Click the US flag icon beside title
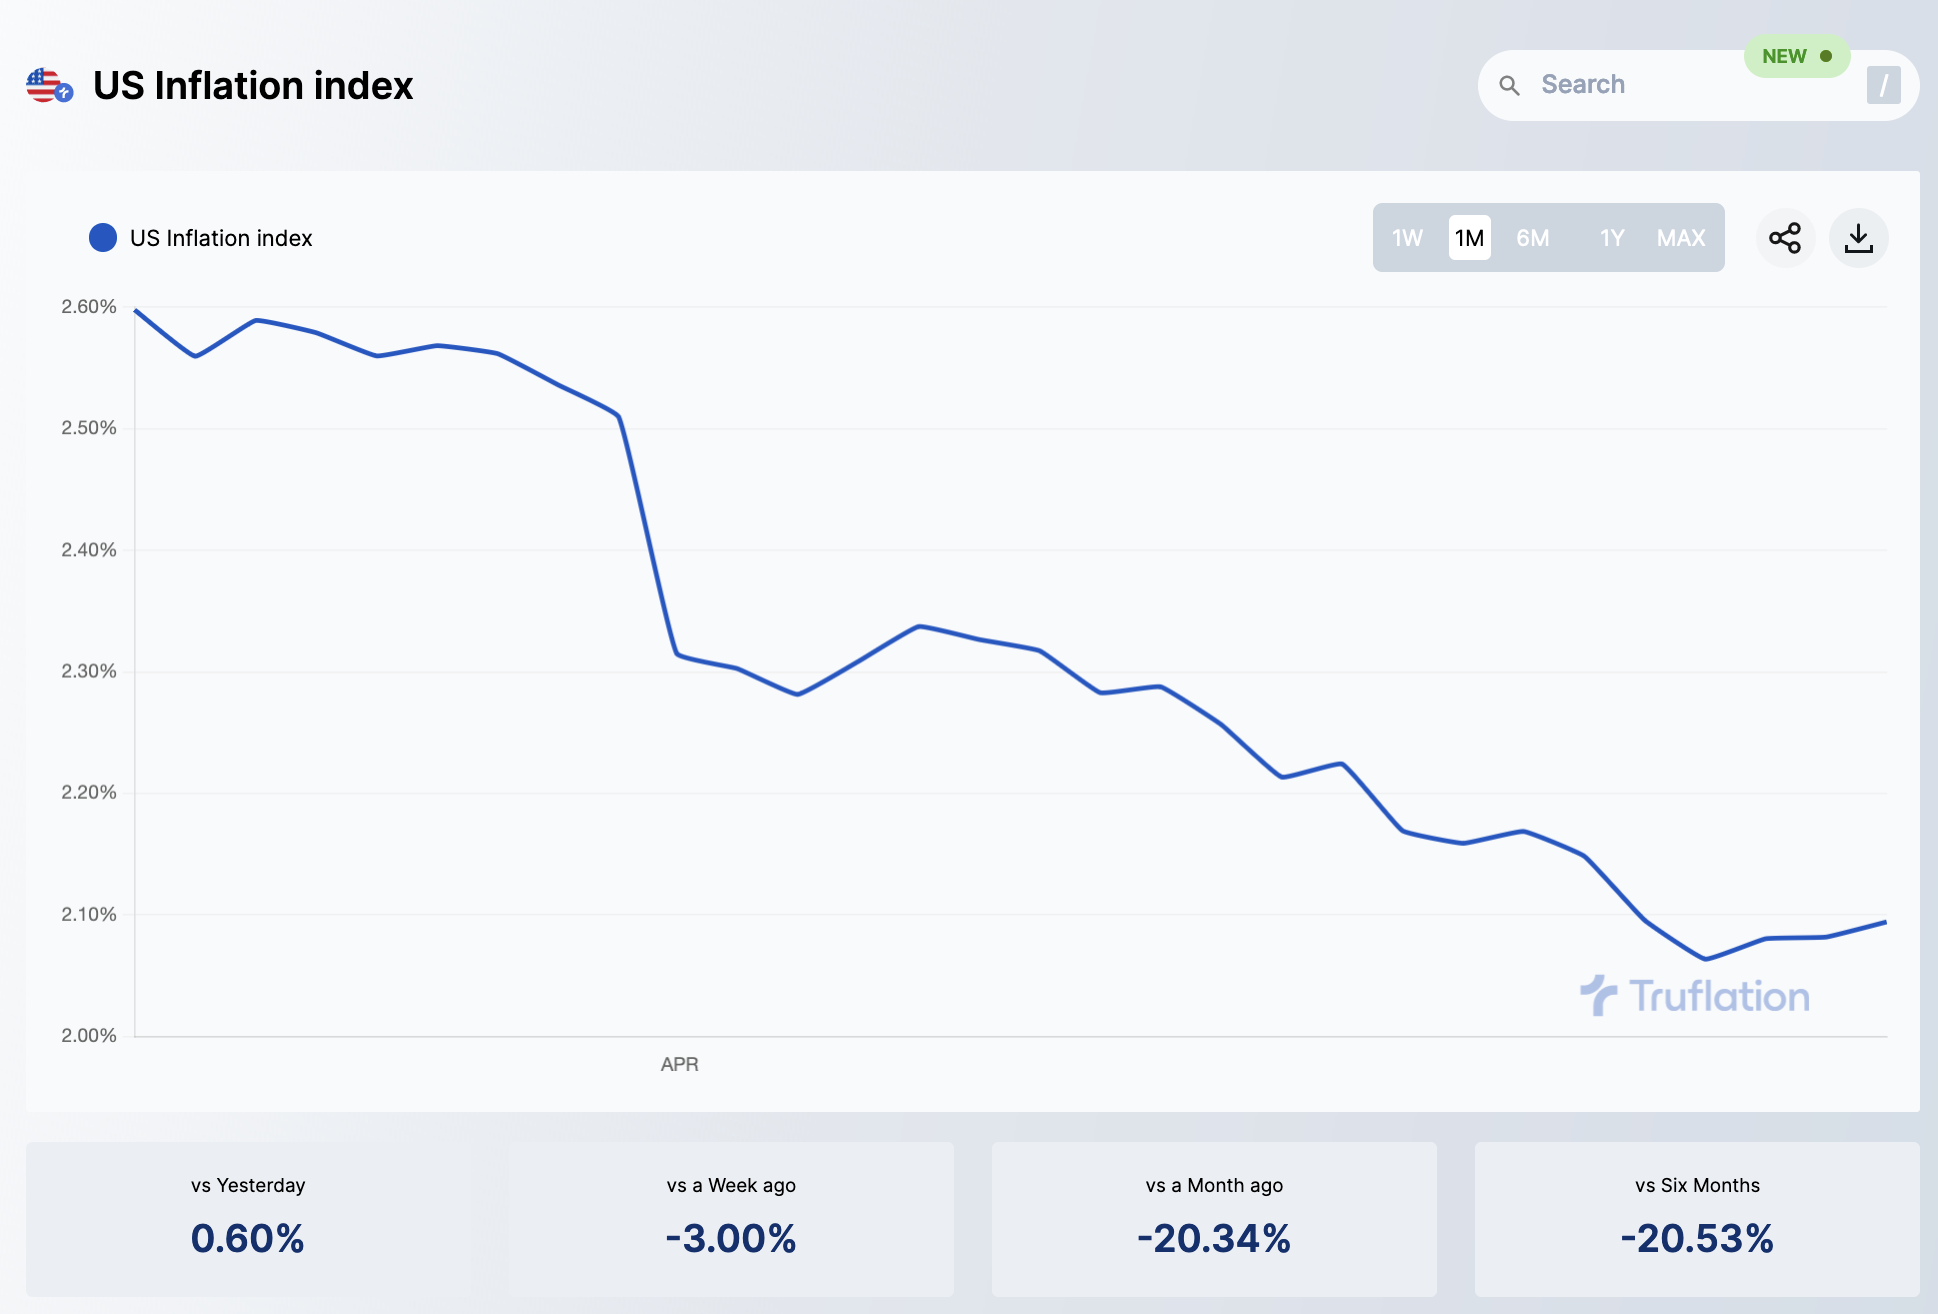Image resolution: width=1938 pixels, height=1314 pixels. (x=48, y=86)
